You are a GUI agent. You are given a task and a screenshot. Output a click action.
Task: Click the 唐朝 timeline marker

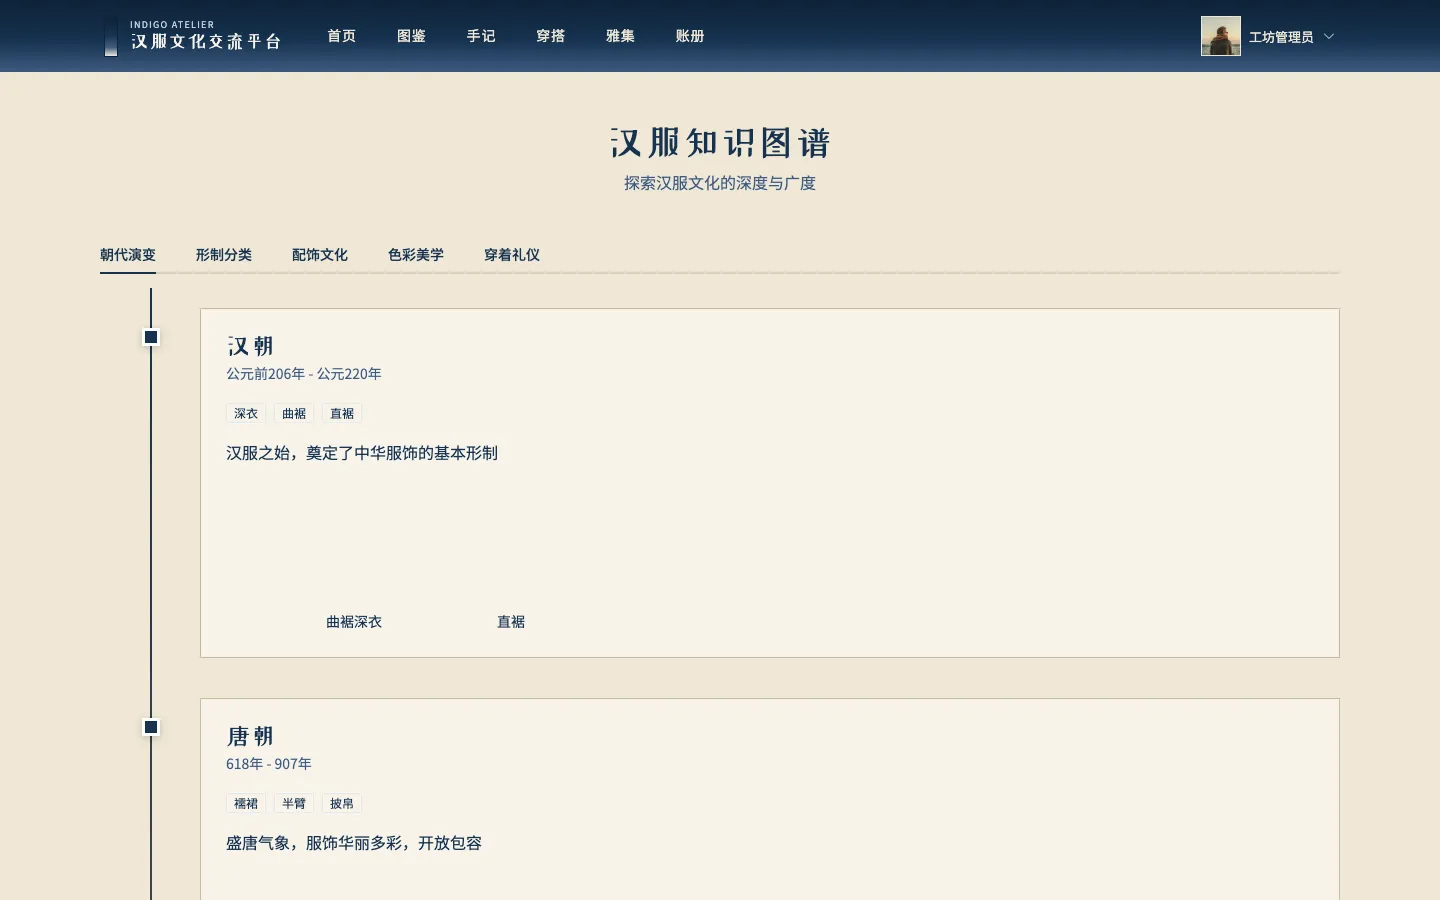pos(151,727)
